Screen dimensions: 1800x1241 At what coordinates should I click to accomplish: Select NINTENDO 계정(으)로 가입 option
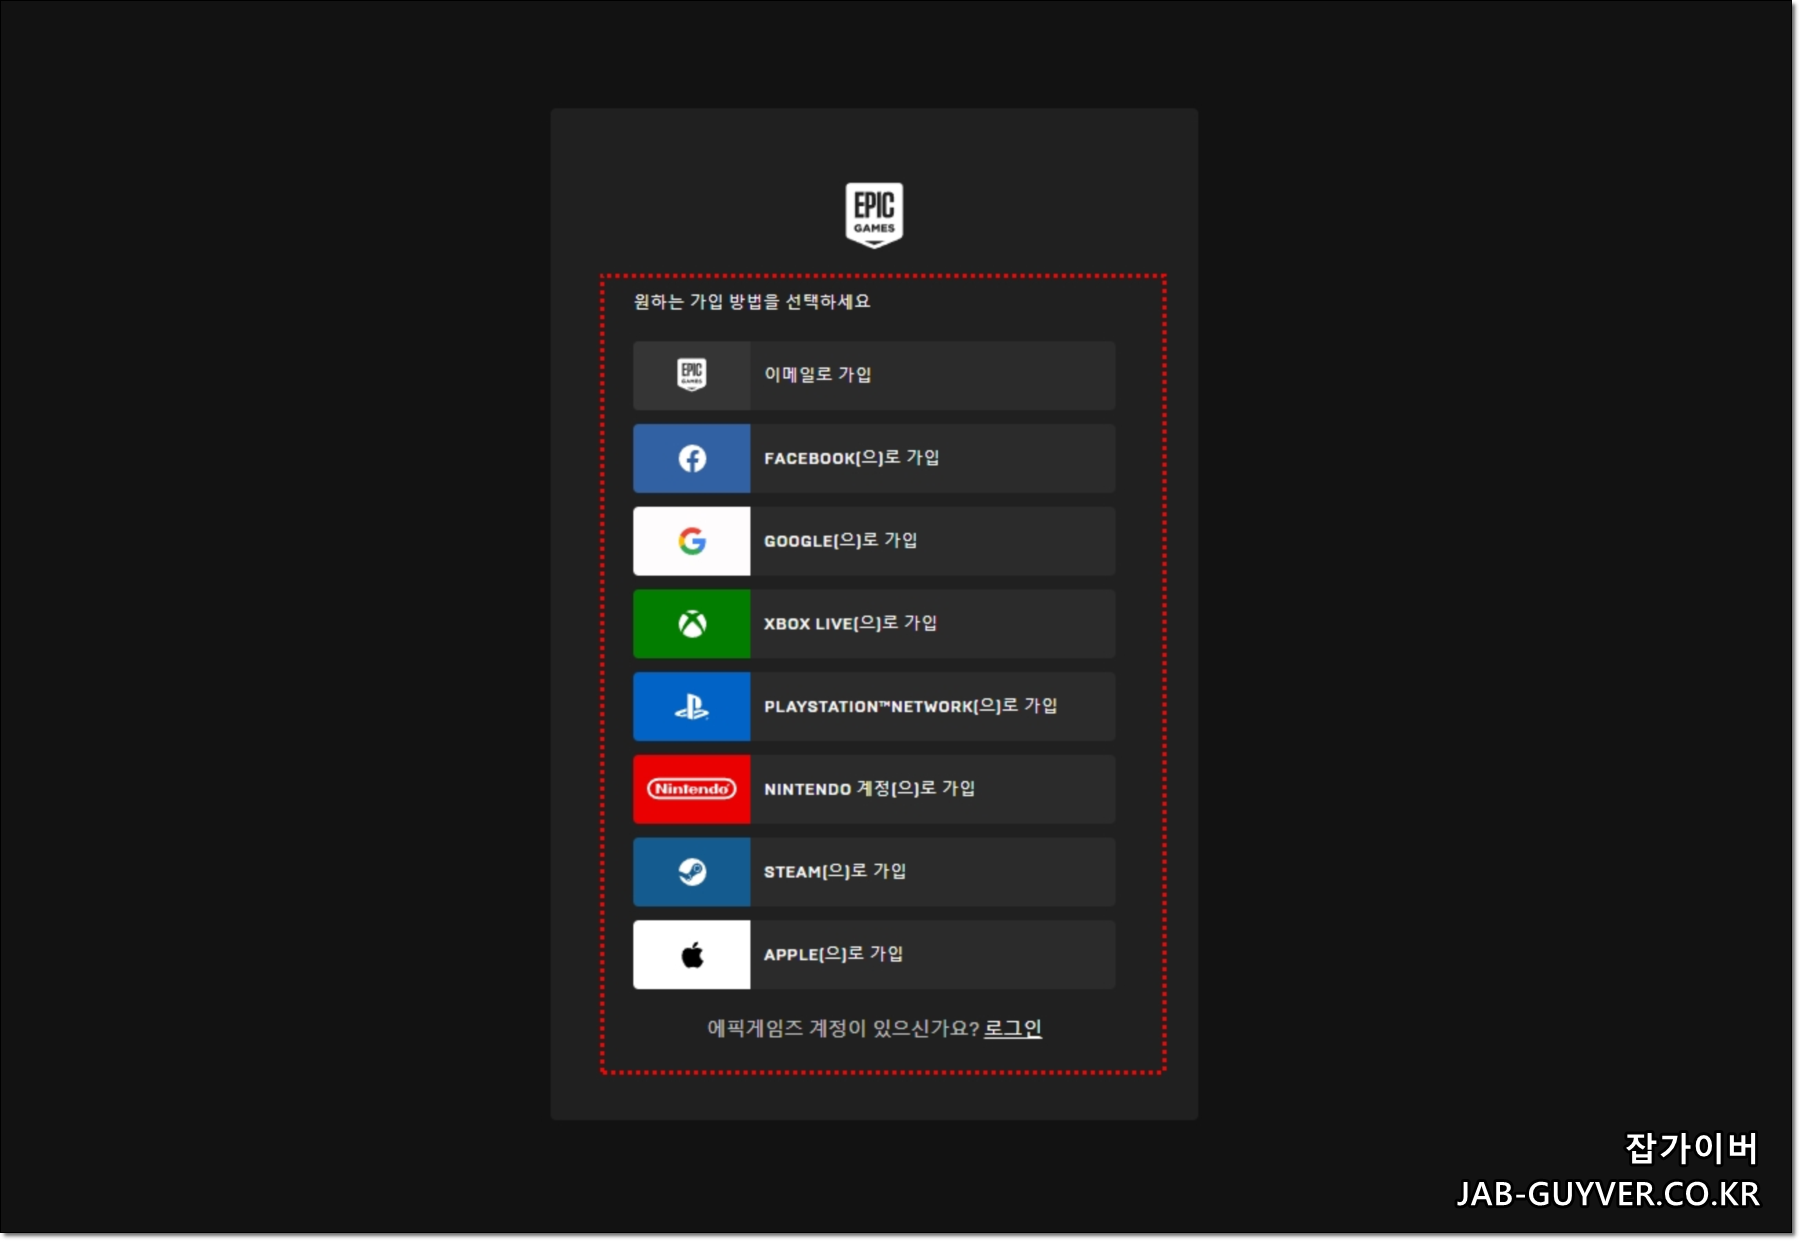tap(874, 789)
